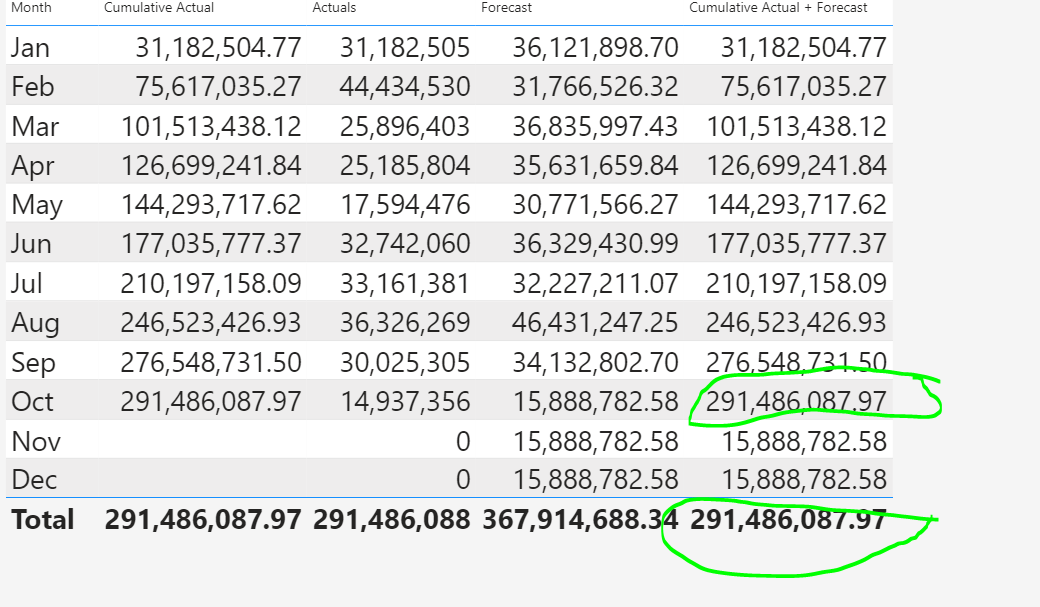The width and height of the screenshot is (1040, 607).
Task: Click Cumulative Actual value 101,513,438.12 for Mar
Action: click(x=211, y=126)
